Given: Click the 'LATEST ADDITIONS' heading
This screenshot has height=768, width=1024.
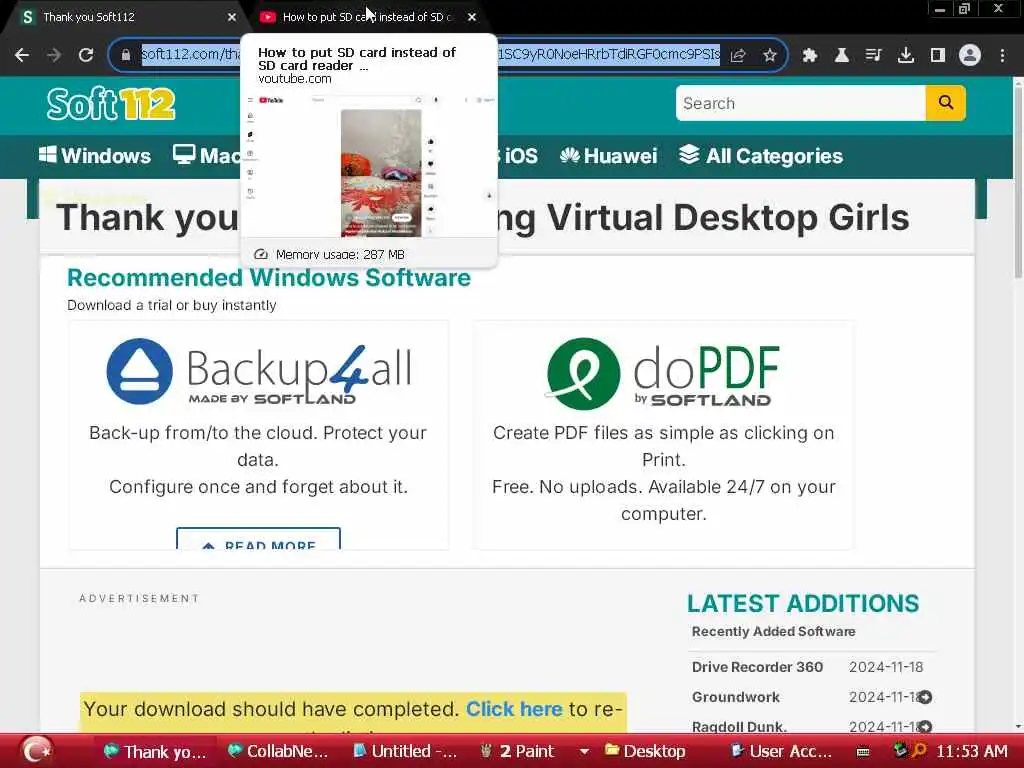Looking at the screenshot, I should (x=803, y=603).
